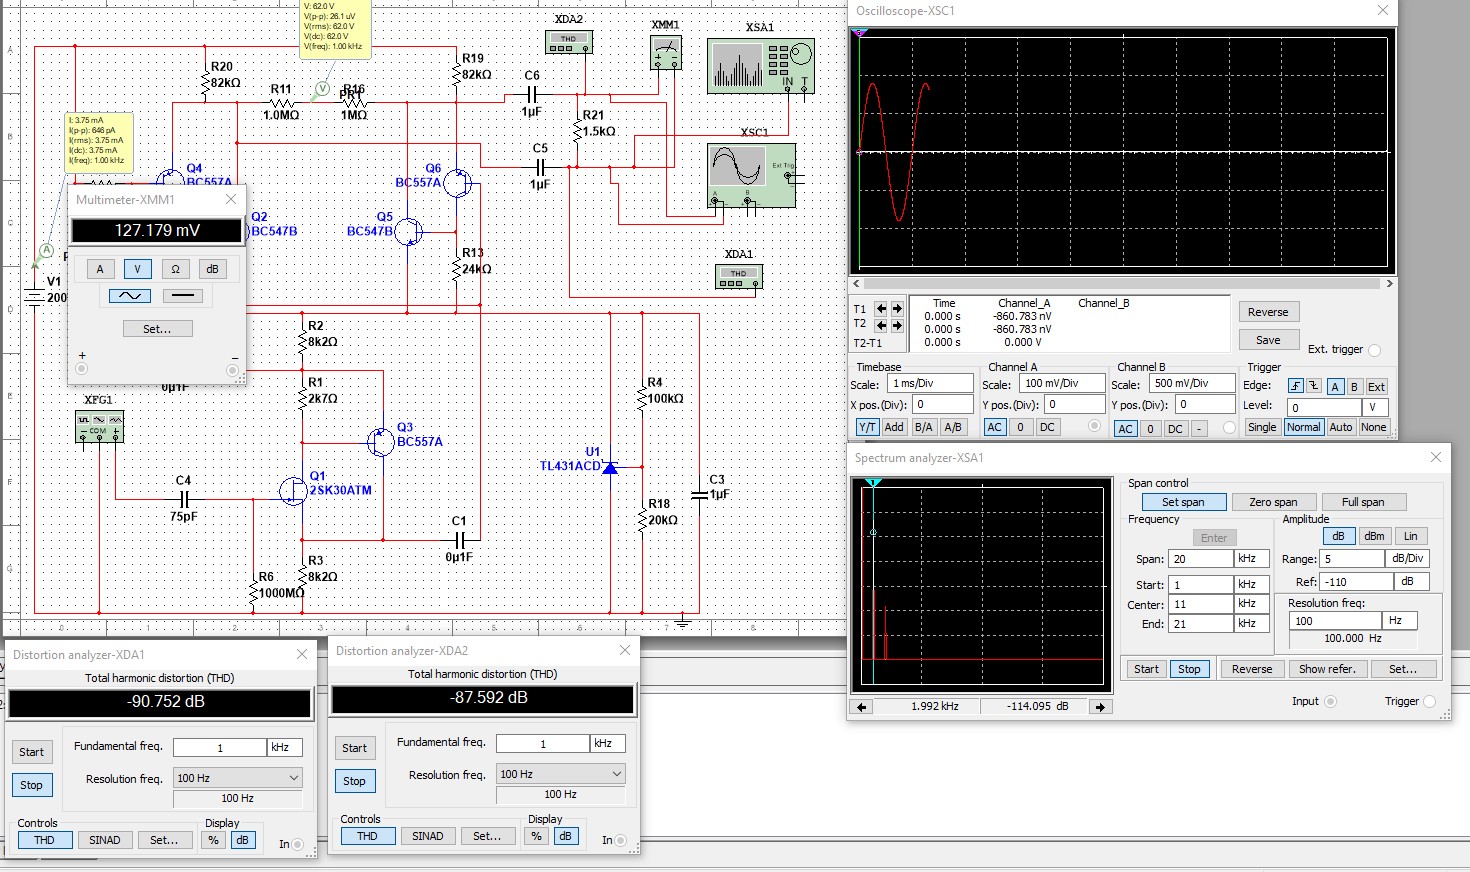The height and width of the screenshot is (872, 1470).
Task: Enable dB amplitude on the spectrum analyzer
Action: (1338, 536)
